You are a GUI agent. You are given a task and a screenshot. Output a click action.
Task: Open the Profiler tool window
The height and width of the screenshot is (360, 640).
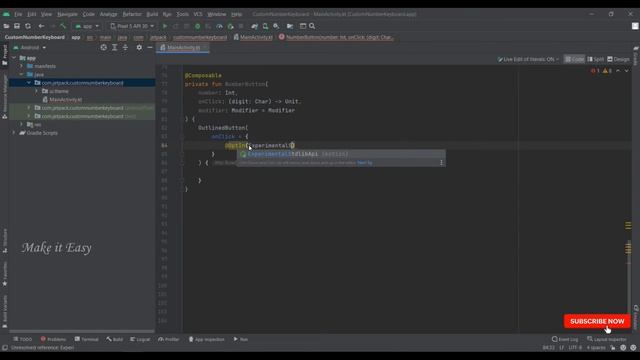pos(169,339)
